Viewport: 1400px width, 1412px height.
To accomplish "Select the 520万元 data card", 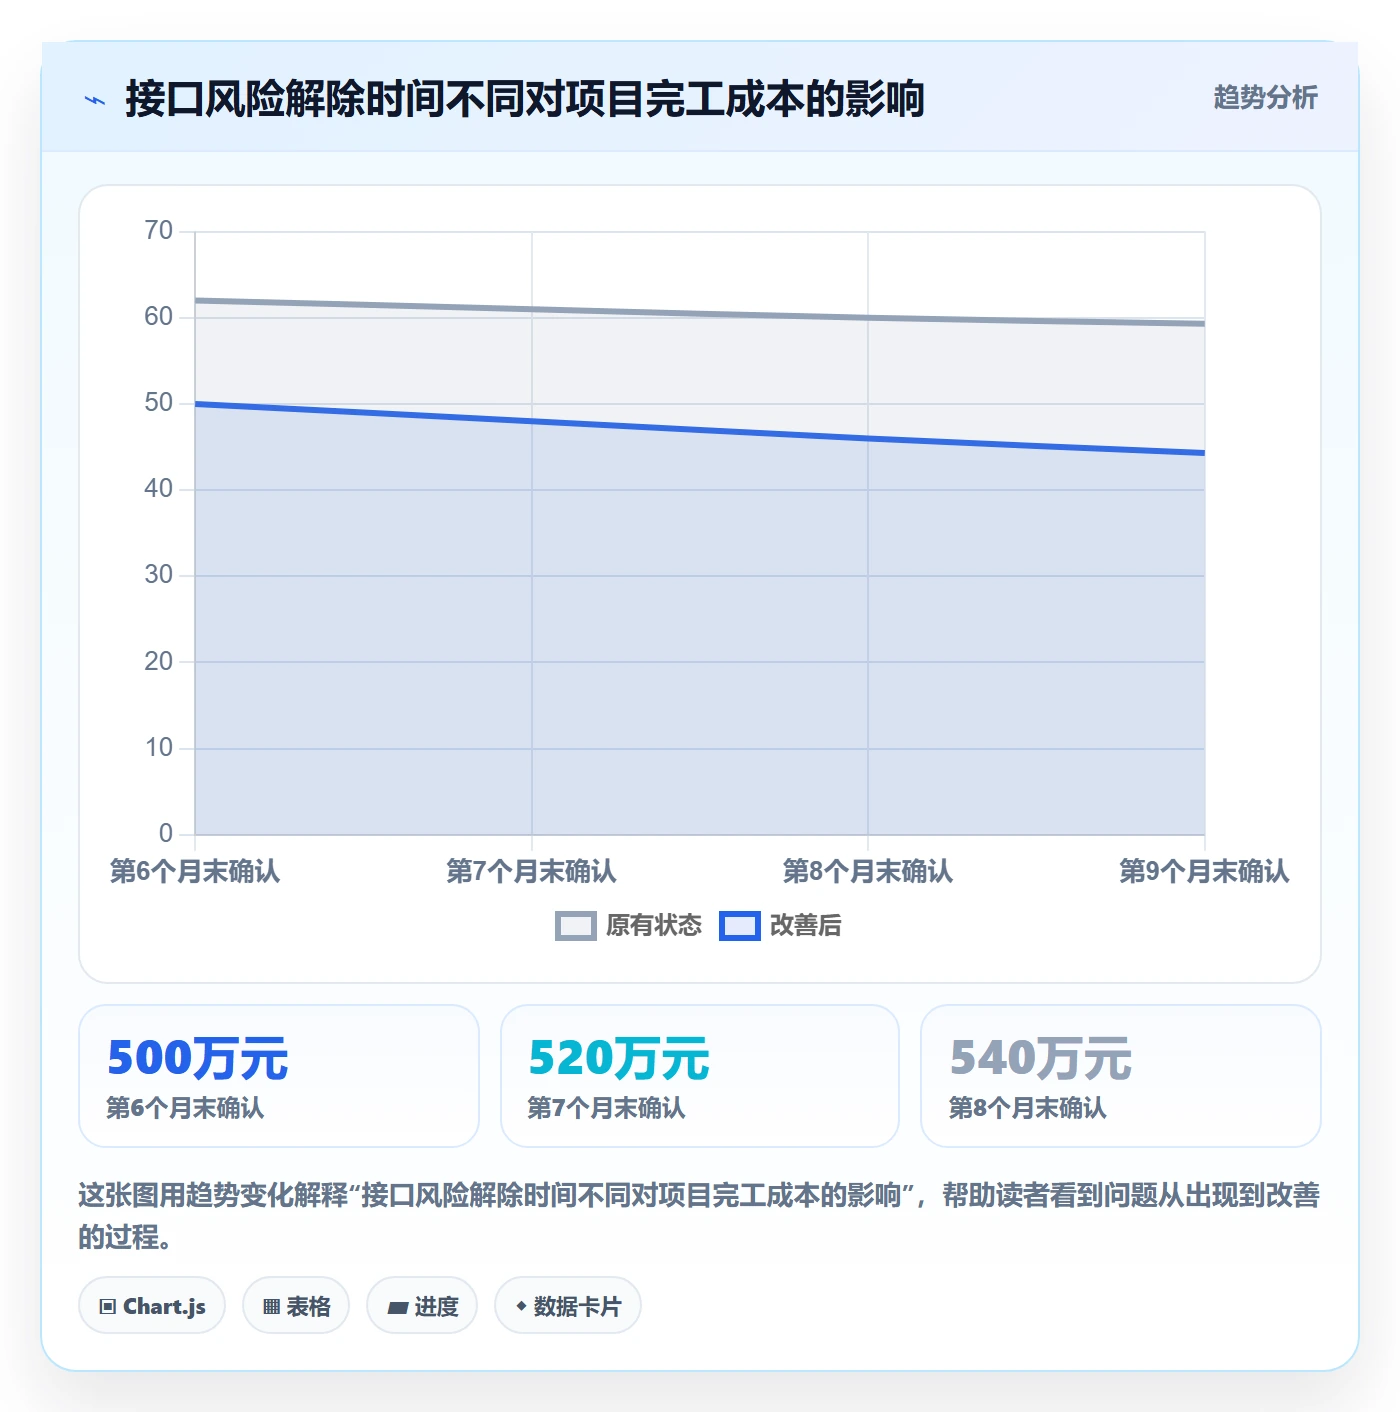I will tap(700, 1076).
